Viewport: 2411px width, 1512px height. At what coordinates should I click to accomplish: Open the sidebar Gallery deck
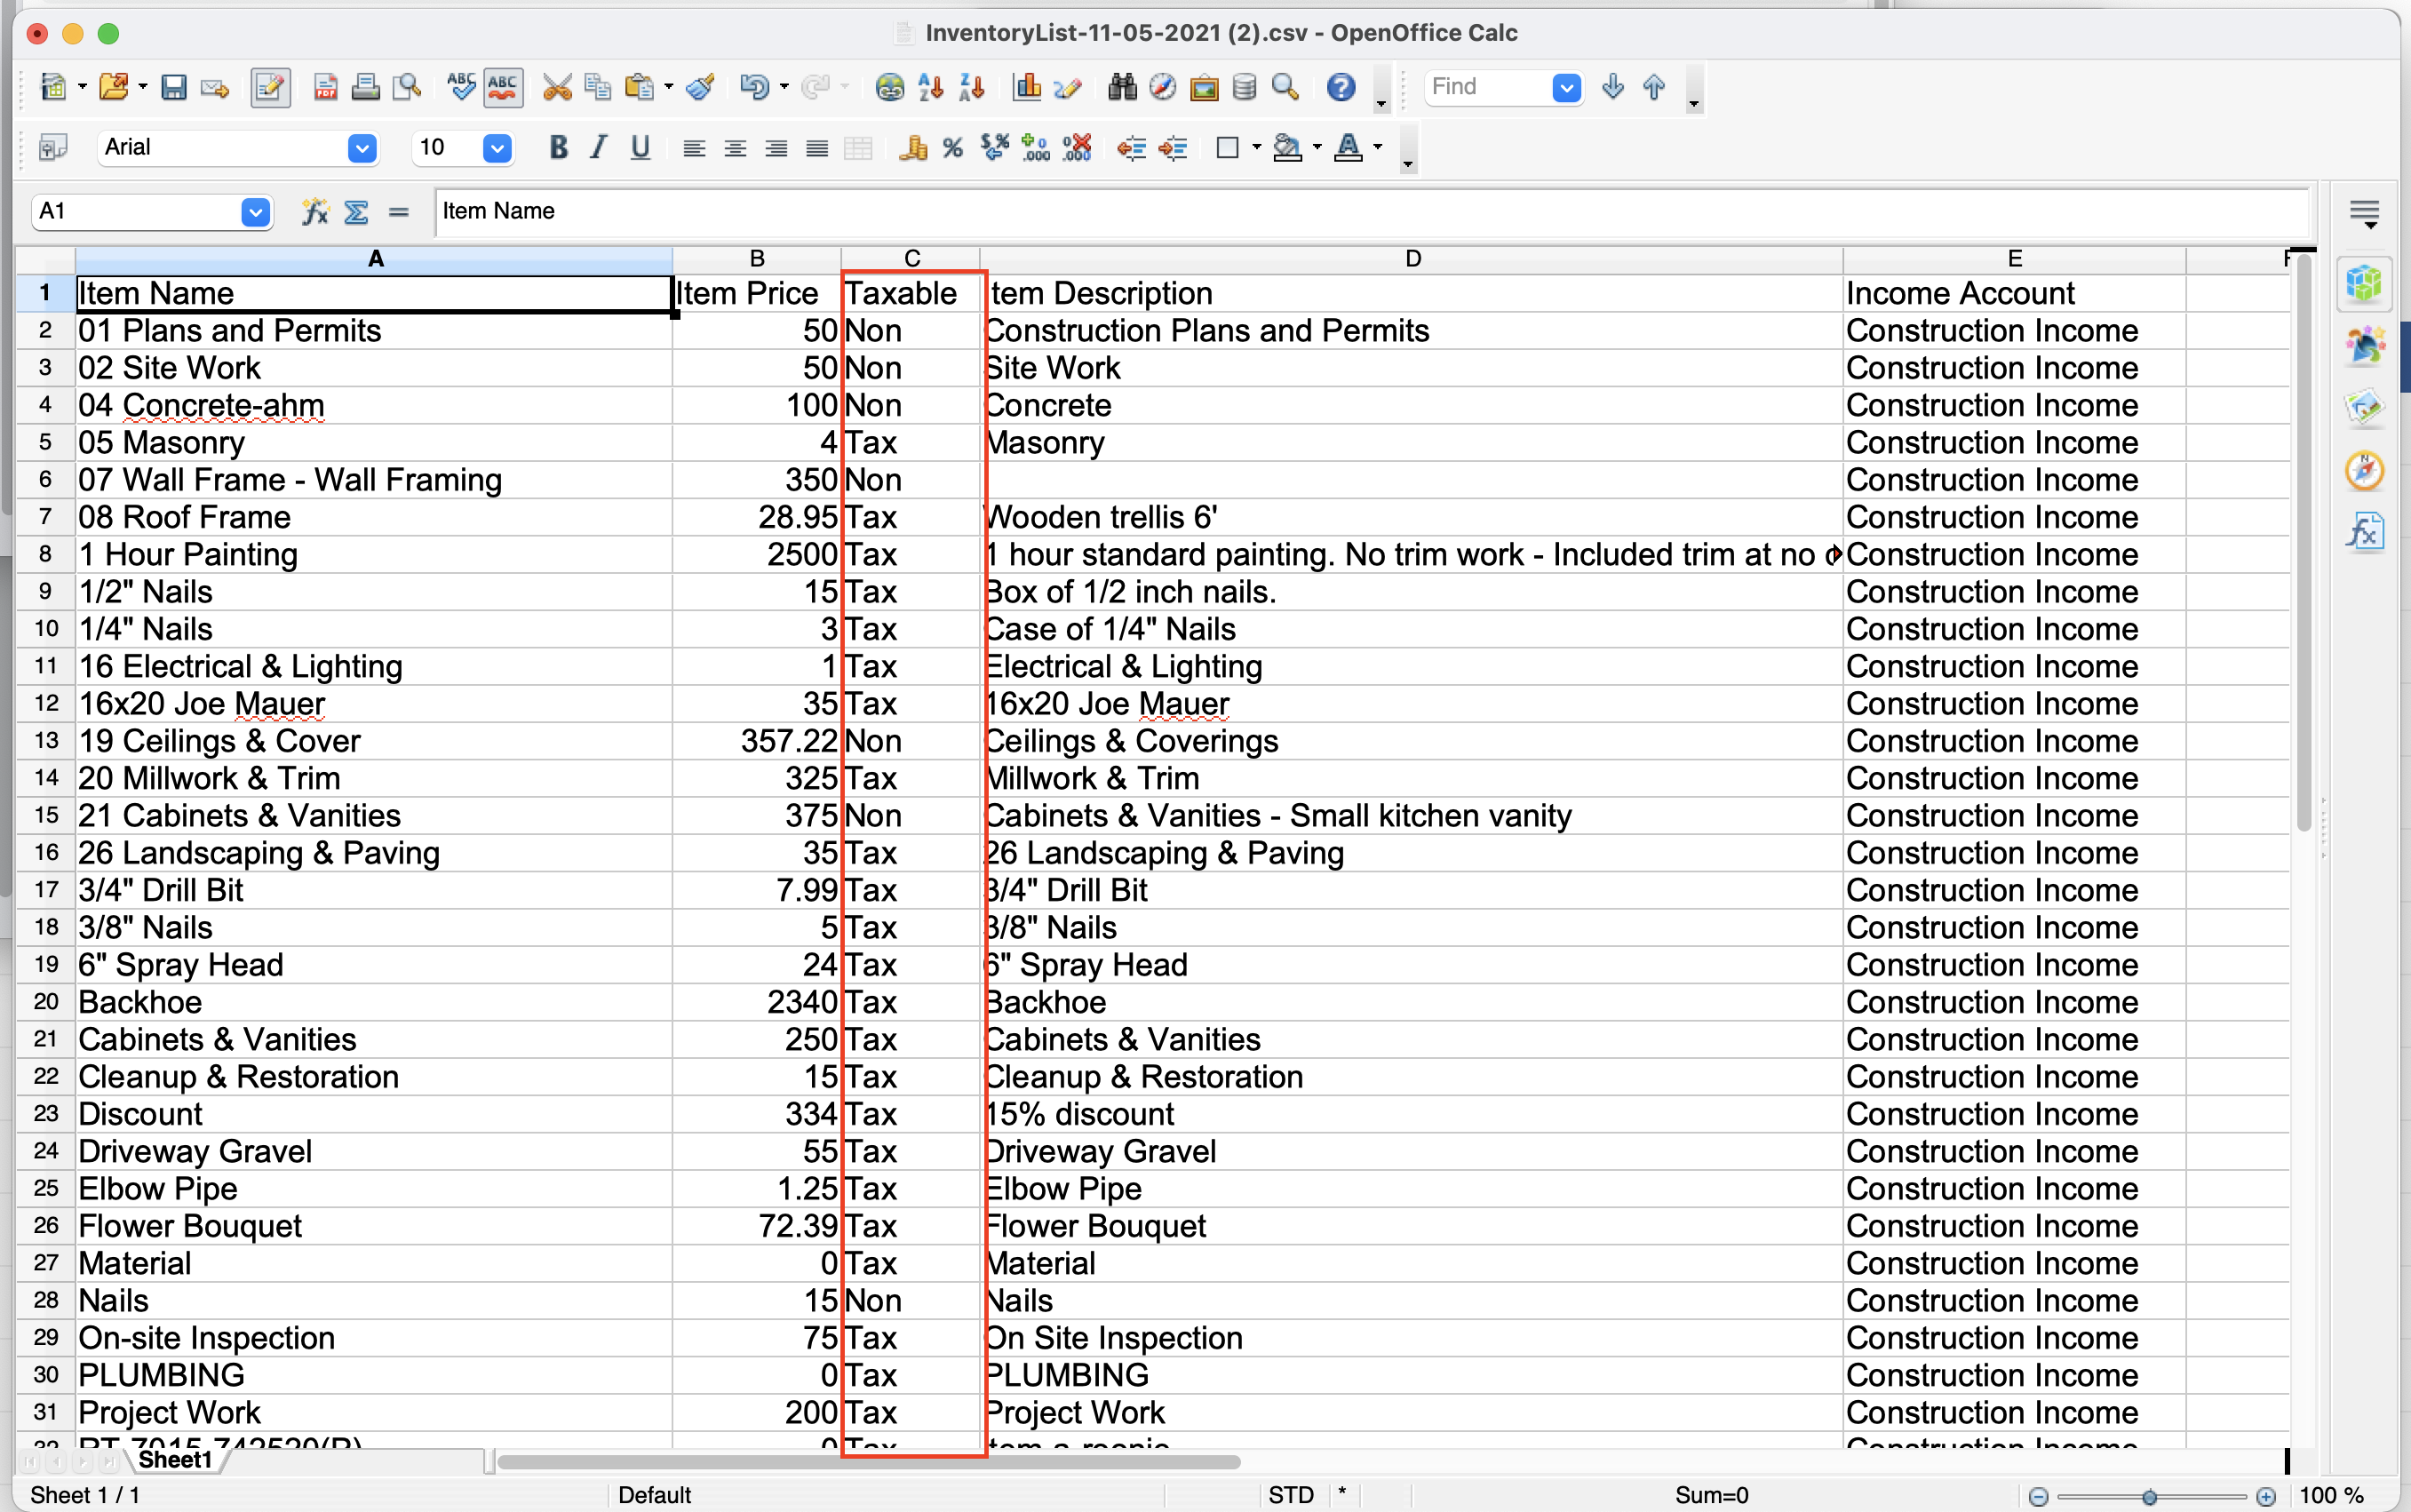tap(2365, 408)
